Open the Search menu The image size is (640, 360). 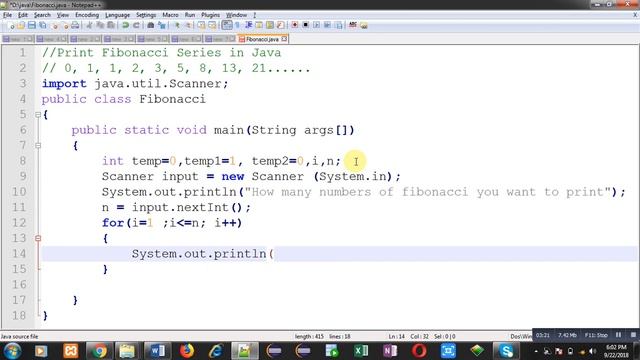[x=42, y=15]
